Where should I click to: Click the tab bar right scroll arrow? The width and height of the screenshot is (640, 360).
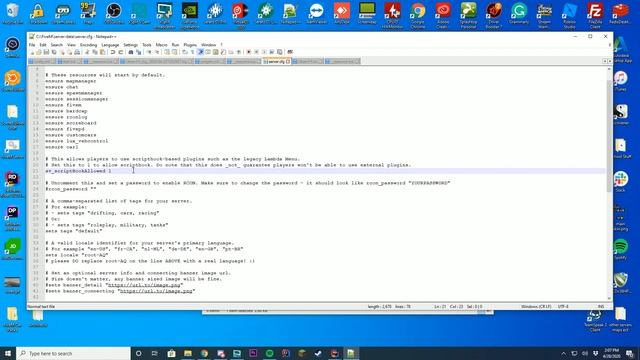pos(609,61)
